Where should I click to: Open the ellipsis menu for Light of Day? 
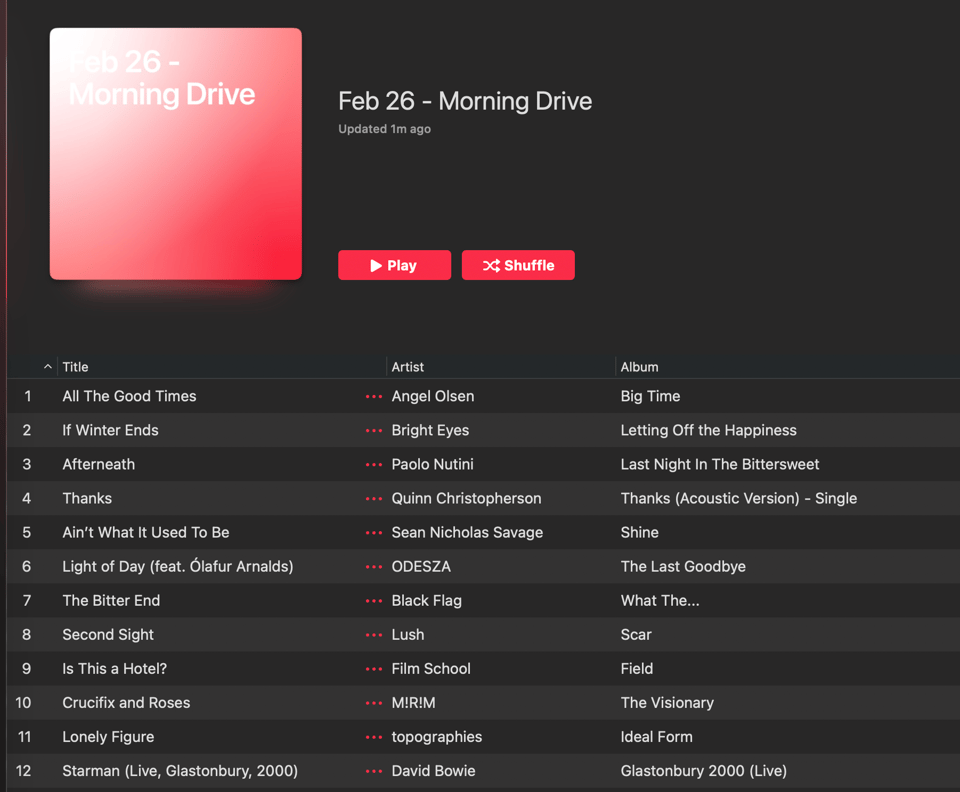coord(374,567)
